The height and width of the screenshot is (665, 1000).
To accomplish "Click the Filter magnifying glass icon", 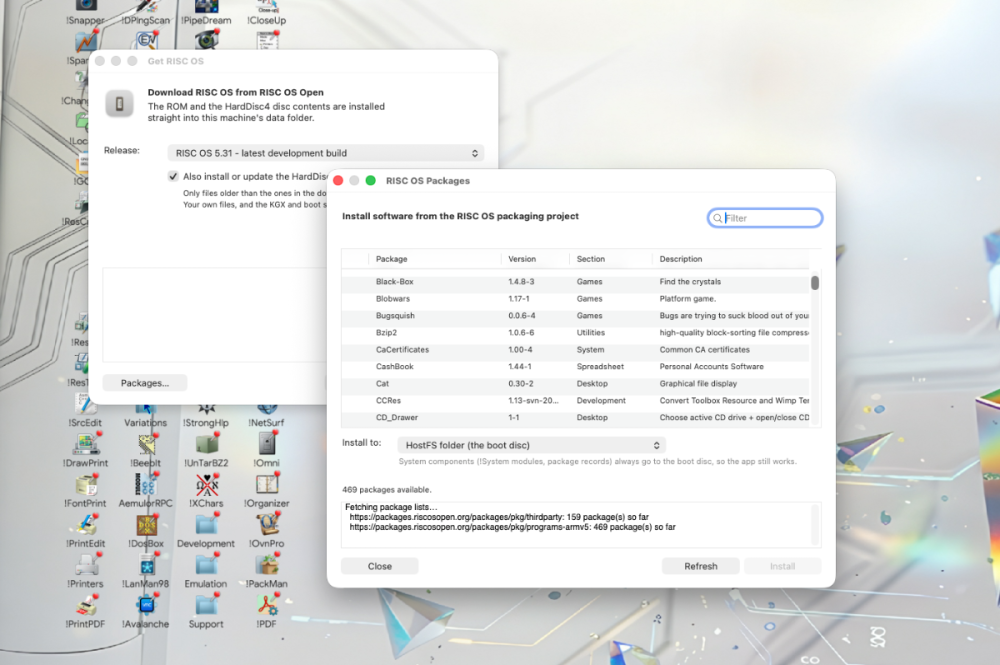I will point(717,218).
